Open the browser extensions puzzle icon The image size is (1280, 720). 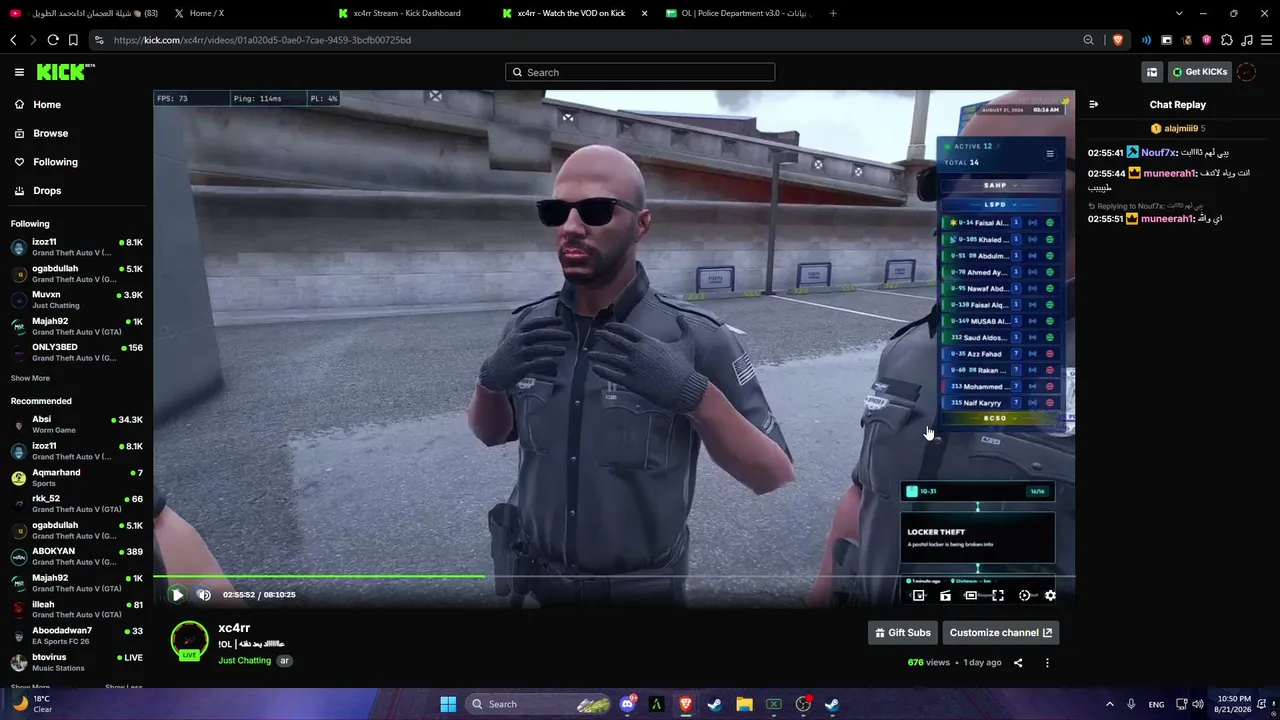(1227, 40)
